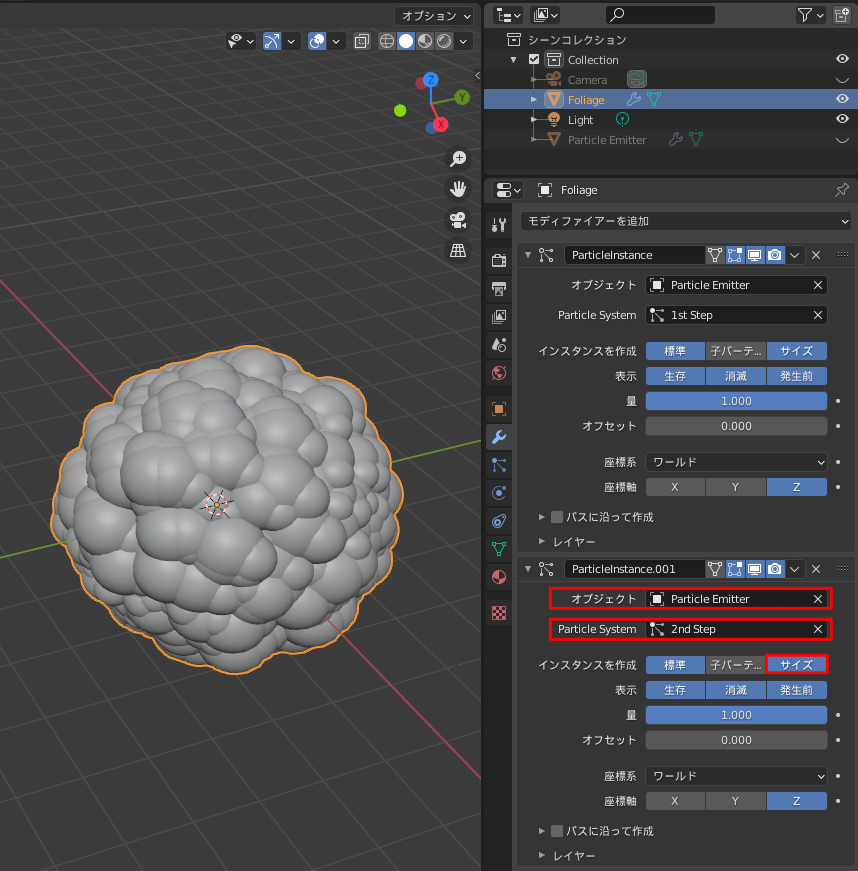
Task: Open Tool properties tab
Action: [499, 225]
